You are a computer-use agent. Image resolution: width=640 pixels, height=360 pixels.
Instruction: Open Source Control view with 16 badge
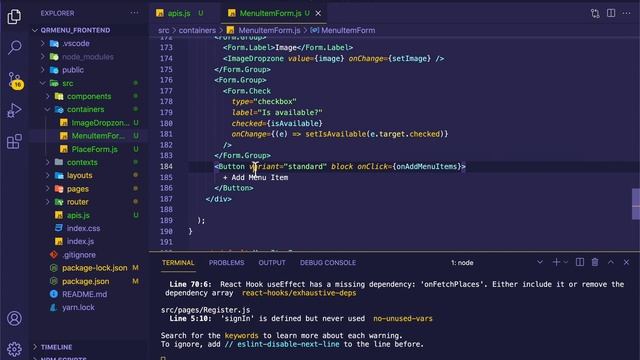click(15, 80)
